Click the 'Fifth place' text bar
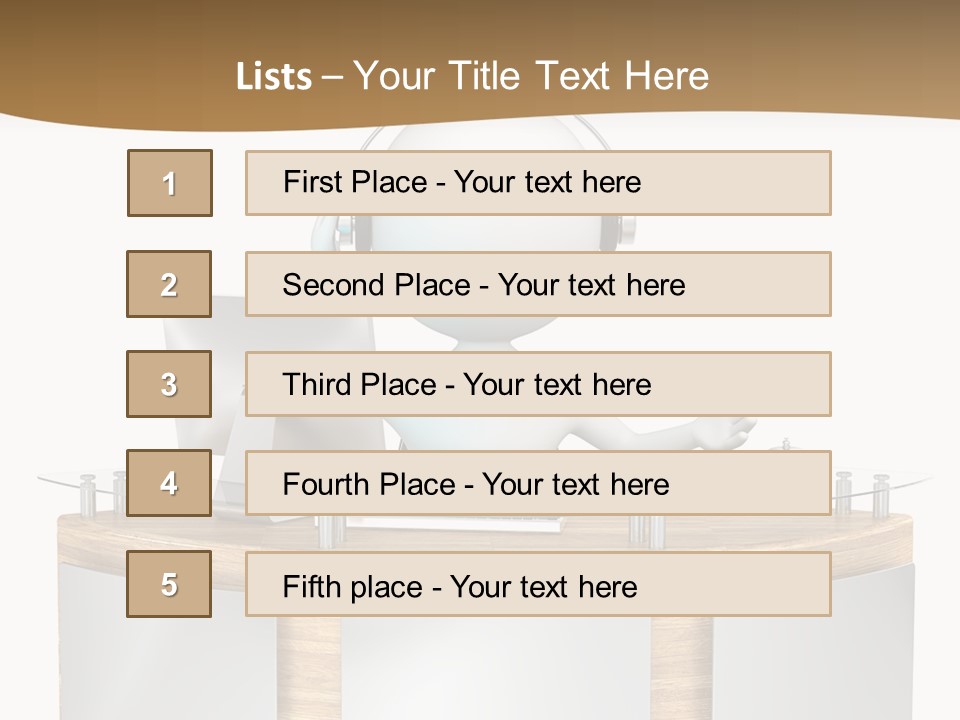960x720 pixels. click(538, 584)
